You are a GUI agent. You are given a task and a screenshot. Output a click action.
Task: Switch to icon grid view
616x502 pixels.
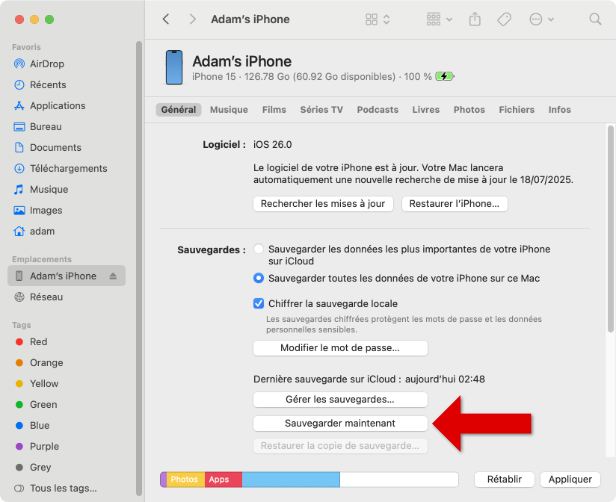[371, 19]
